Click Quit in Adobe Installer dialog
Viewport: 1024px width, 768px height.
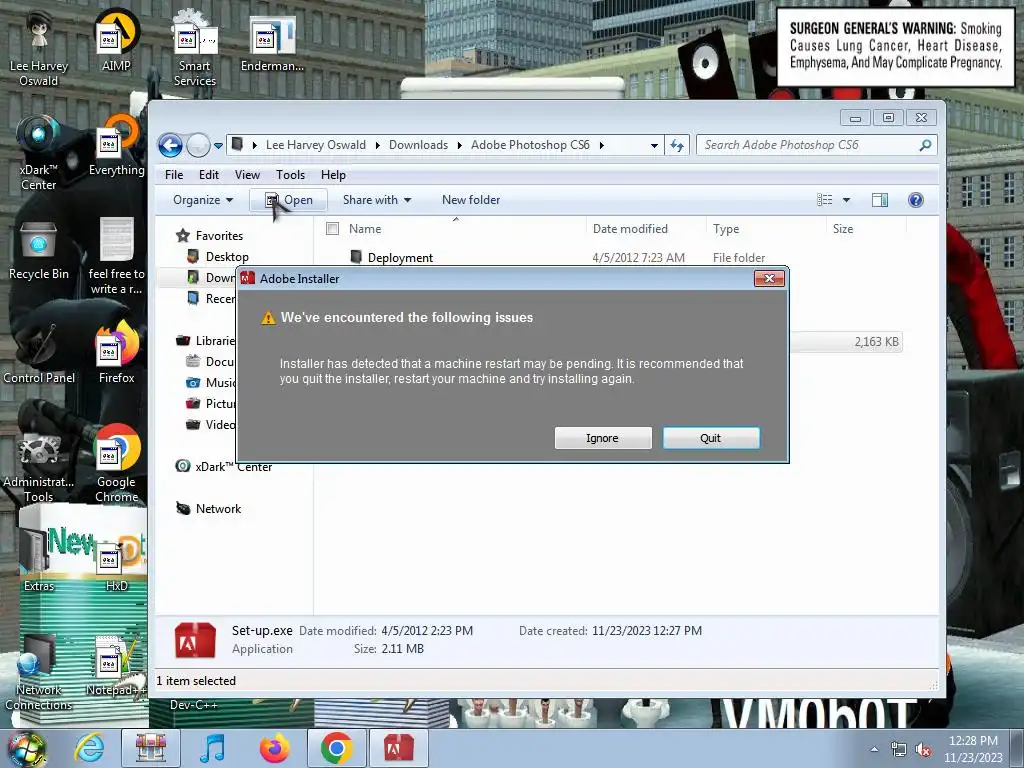tap(711, 438)
